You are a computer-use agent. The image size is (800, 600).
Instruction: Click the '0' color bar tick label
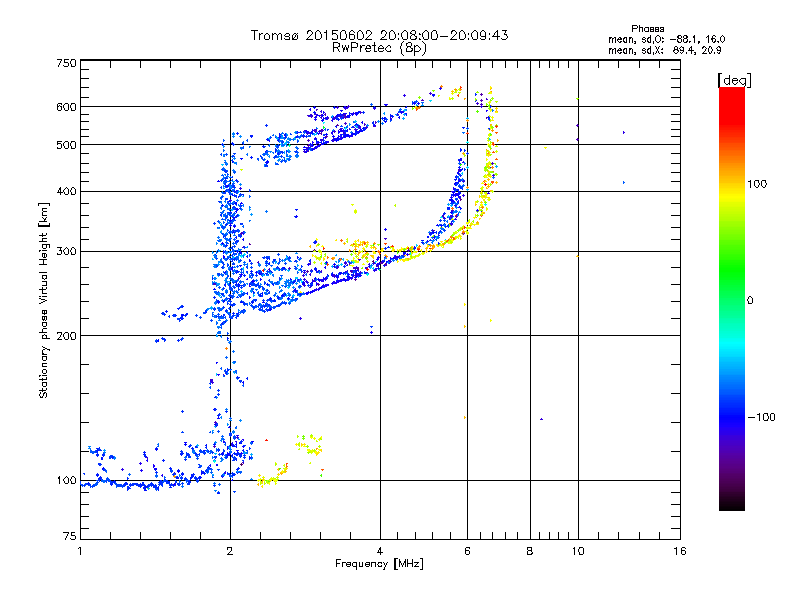coord(750,301)
